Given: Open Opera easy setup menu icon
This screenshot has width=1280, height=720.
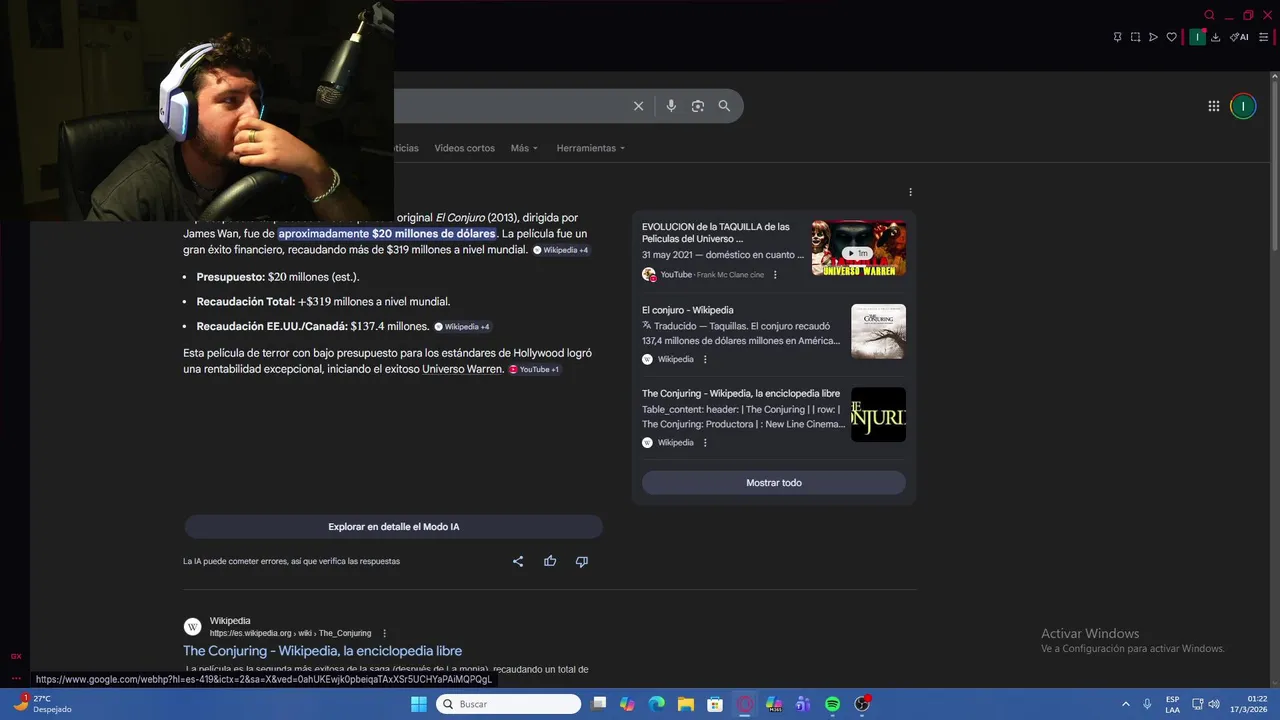Looking at the screenshot, I should (1263, 37).
